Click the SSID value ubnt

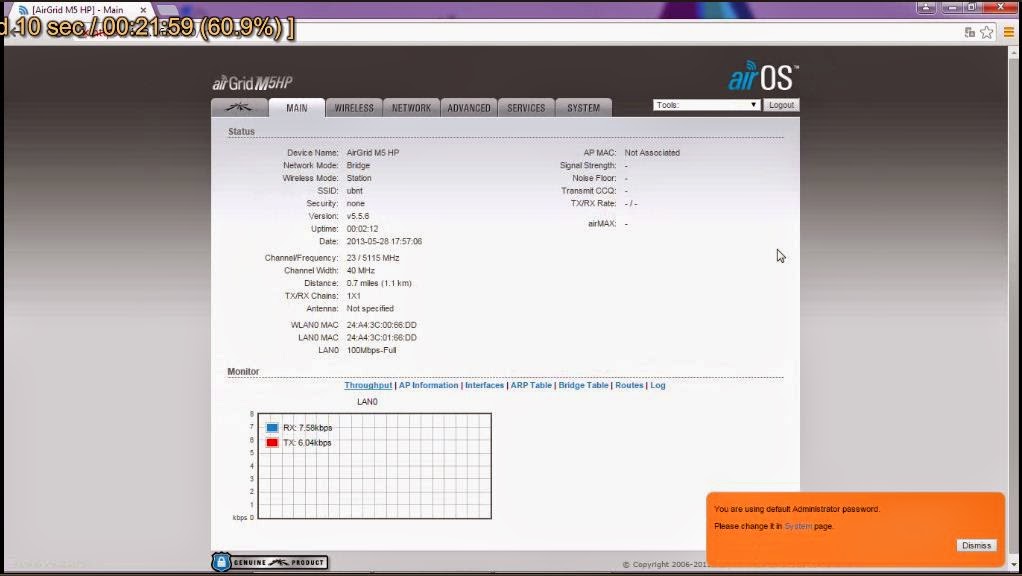[x=355, y=191]
